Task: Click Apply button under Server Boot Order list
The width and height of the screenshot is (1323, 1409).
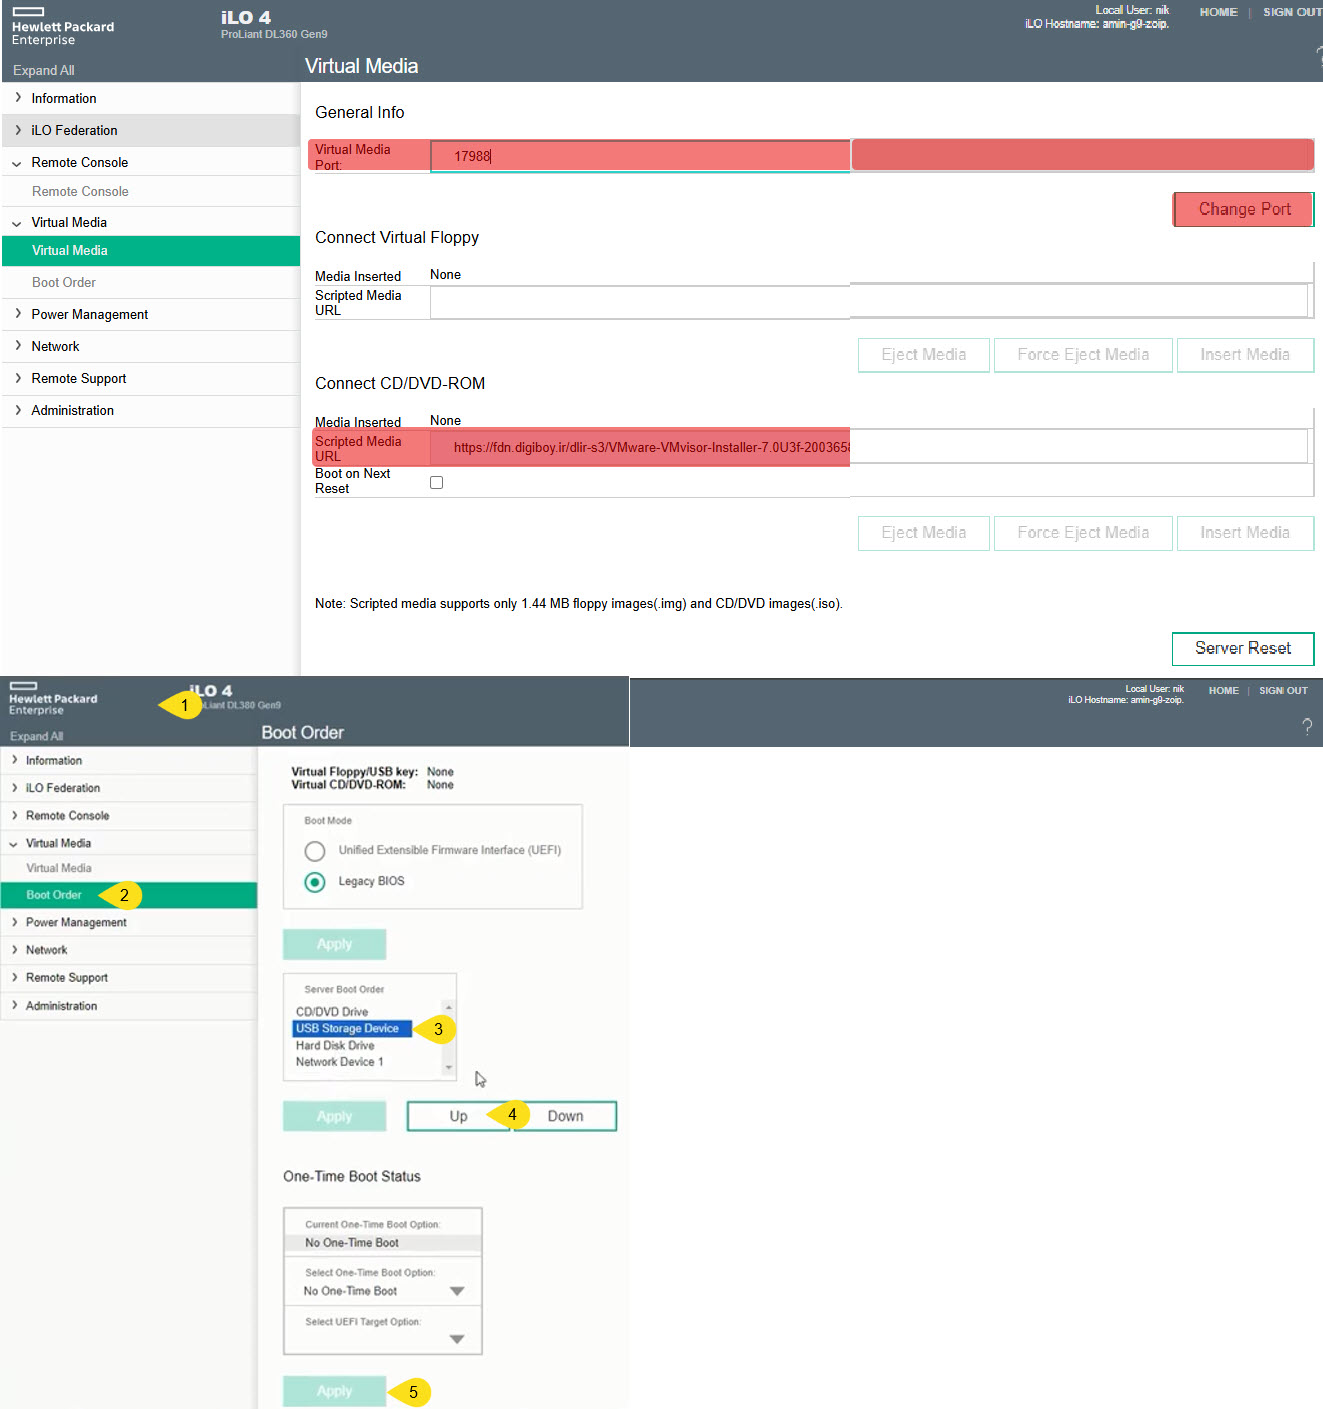Action: [x=334, y=1116]
